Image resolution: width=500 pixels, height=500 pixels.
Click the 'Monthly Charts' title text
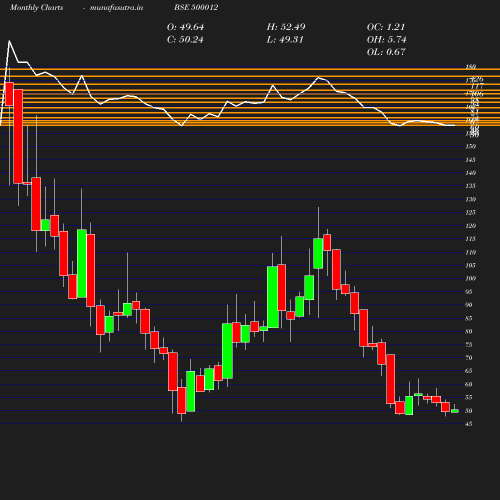coord(37,7)
